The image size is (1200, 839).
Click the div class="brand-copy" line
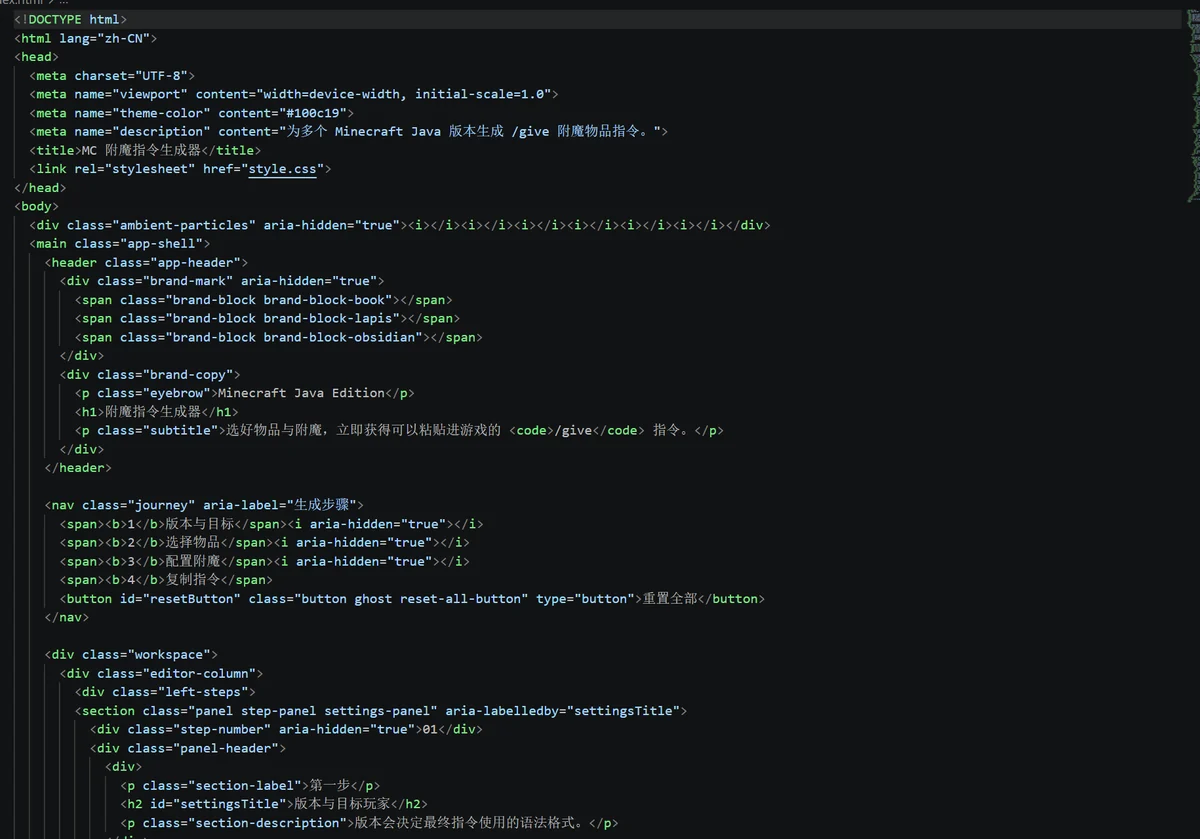pos(149,374)
